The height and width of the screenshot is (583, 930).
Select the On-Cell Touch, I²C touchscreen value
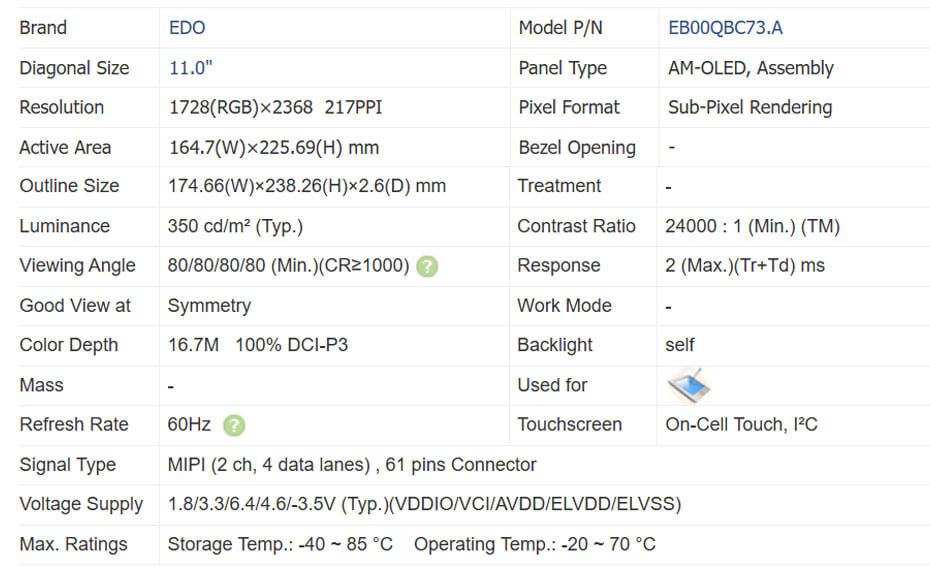point(741,425)
